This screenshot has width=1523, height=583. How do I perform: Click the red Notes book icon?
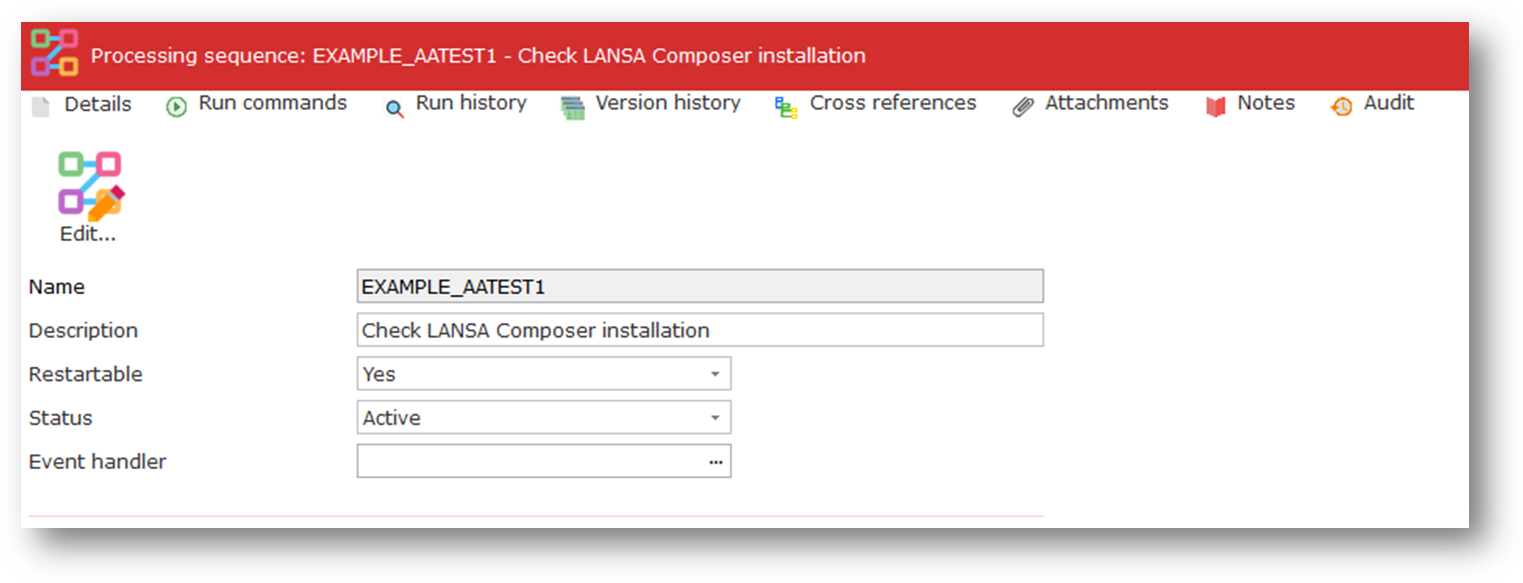point(1216,107)
